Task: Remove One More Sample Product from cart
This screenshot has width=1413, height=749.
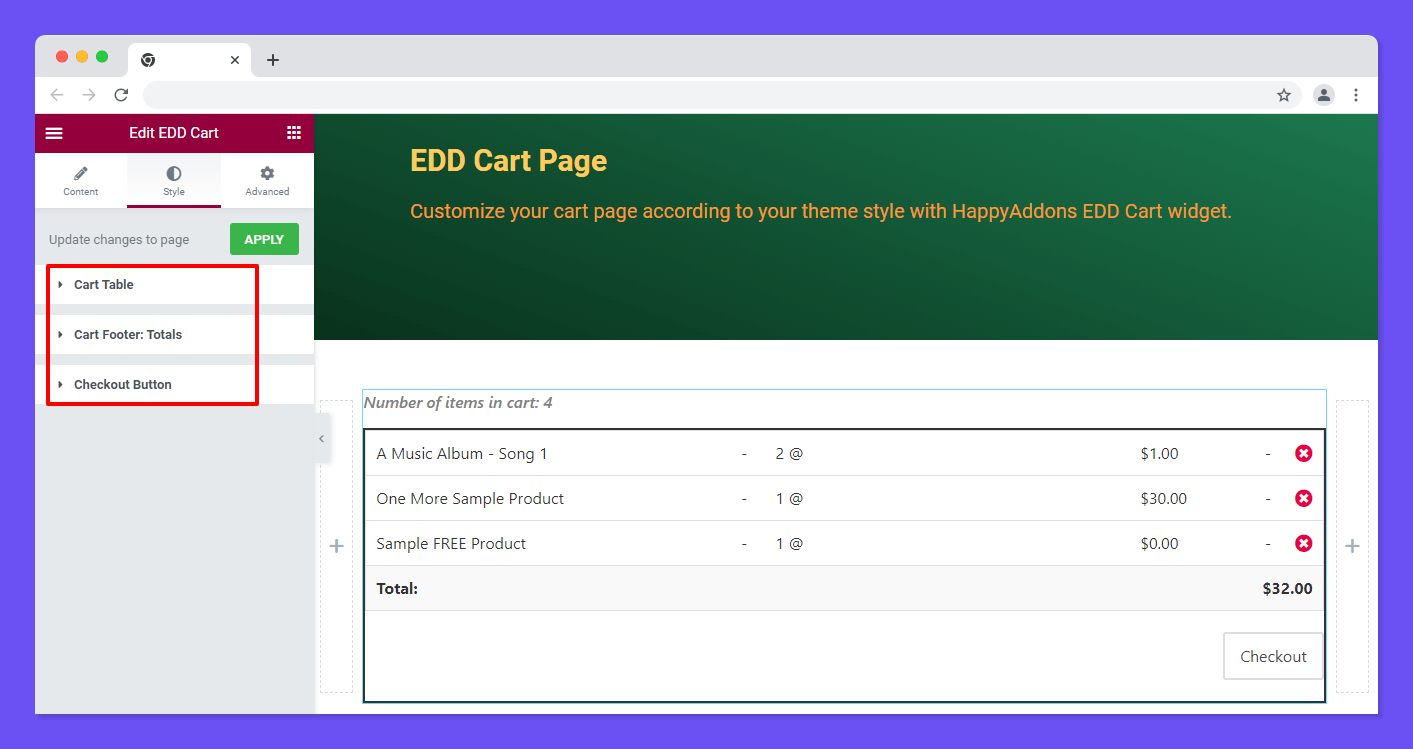Action: (x=1303, y=498)
